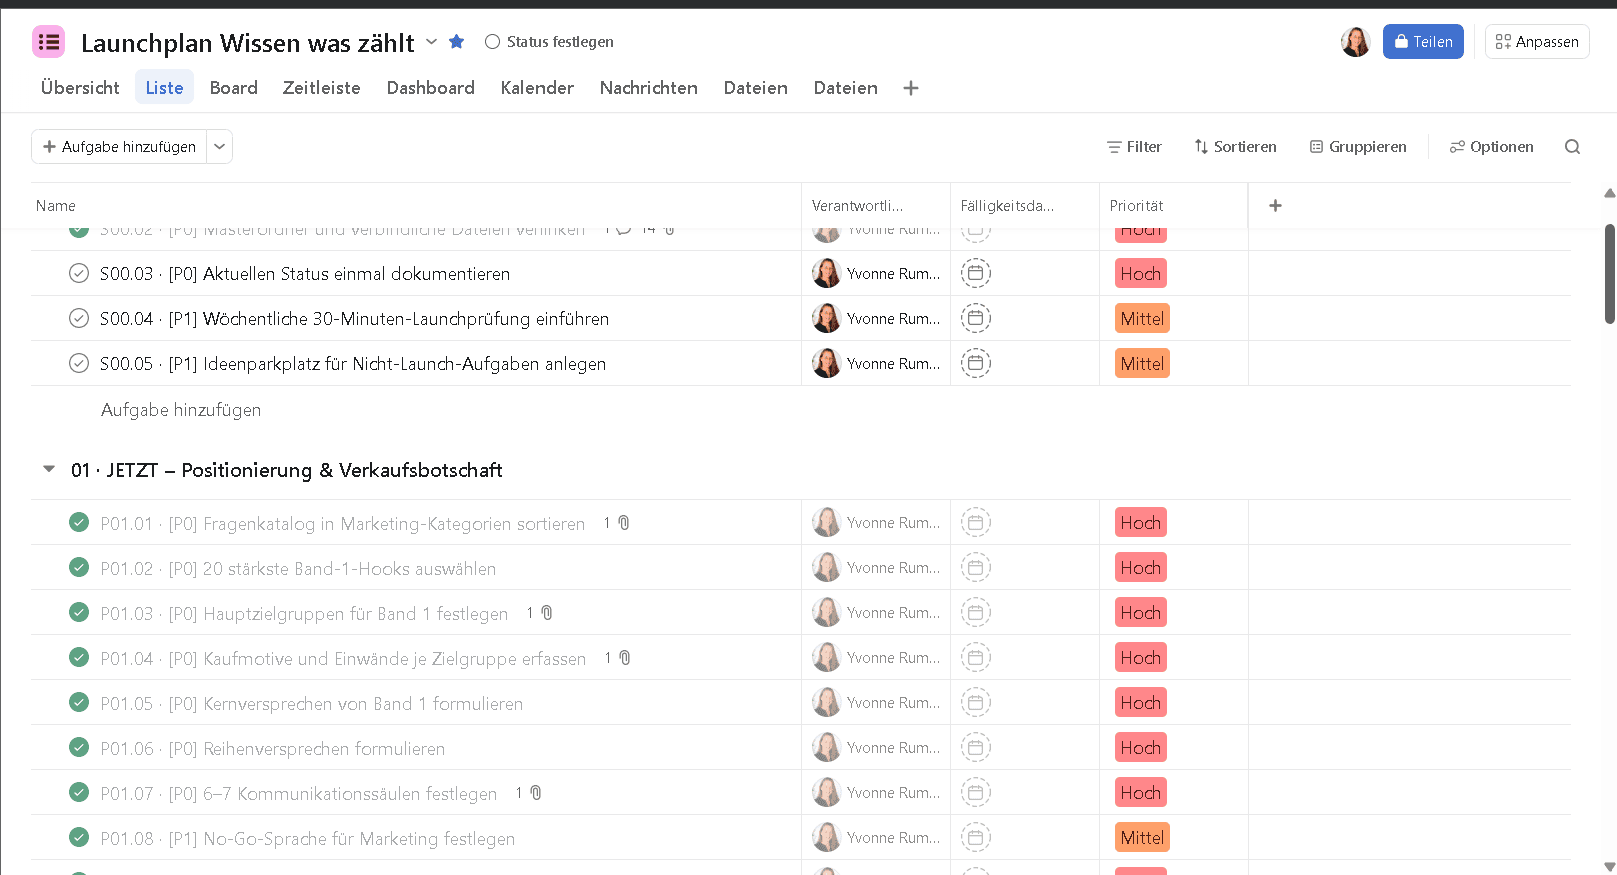Click the pink project list icon
The width and height of the screenshot is (1617, 875).
click(48, 42)
